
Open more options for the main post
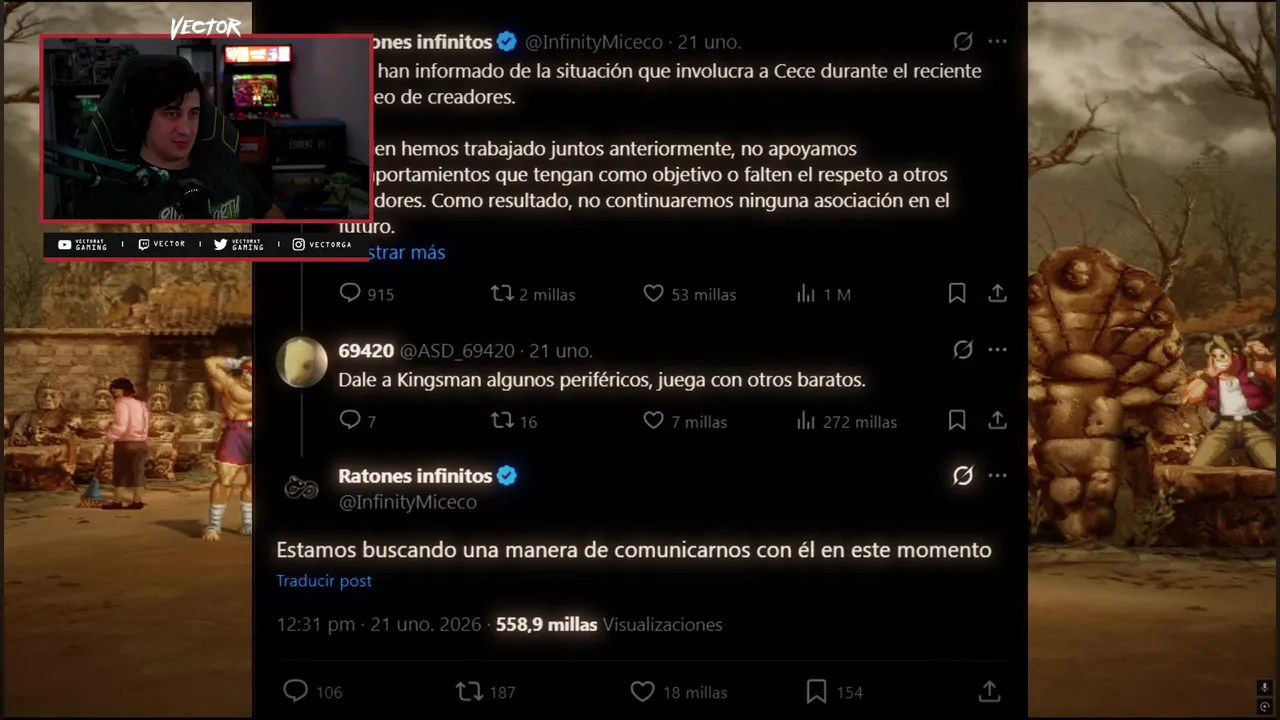coord(997,476)
